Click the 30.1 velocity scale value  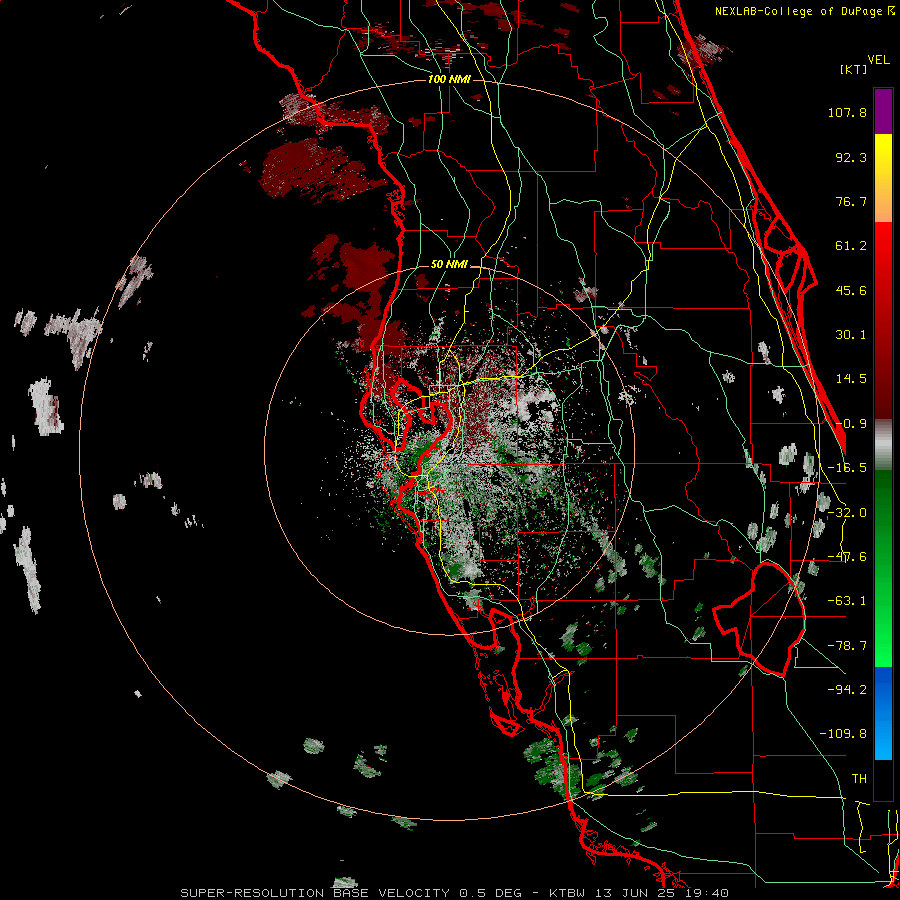[x=851, y=335]
